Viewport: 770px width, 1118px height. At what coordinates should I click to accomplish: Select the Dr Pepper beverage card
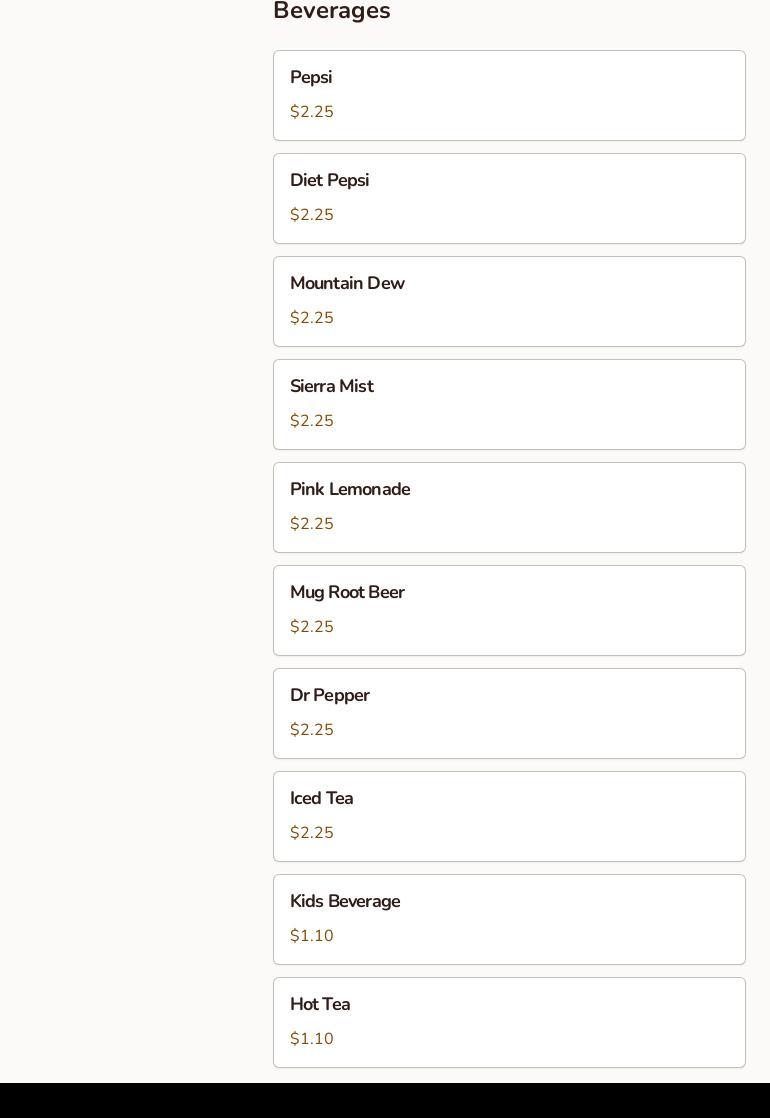(509, 714)
